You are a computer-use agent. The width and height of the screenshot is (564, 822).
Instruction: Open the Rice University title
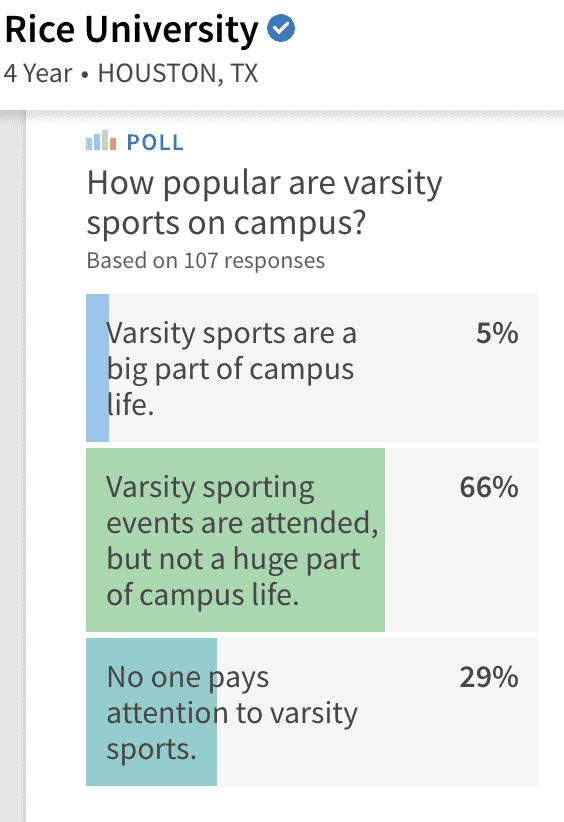pos(131,29)
